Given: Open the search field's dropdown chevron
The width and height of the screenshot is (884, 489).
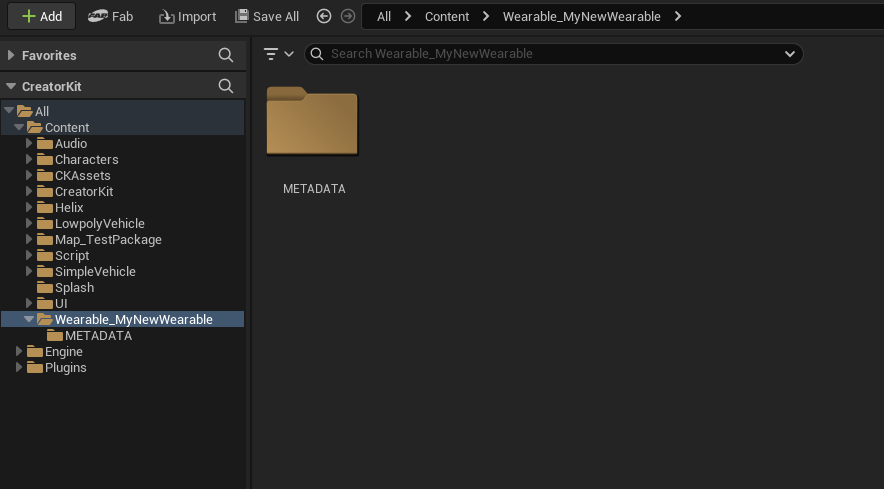Looking at the screenshot, I should pyautogui.click(x=790, y=54).
